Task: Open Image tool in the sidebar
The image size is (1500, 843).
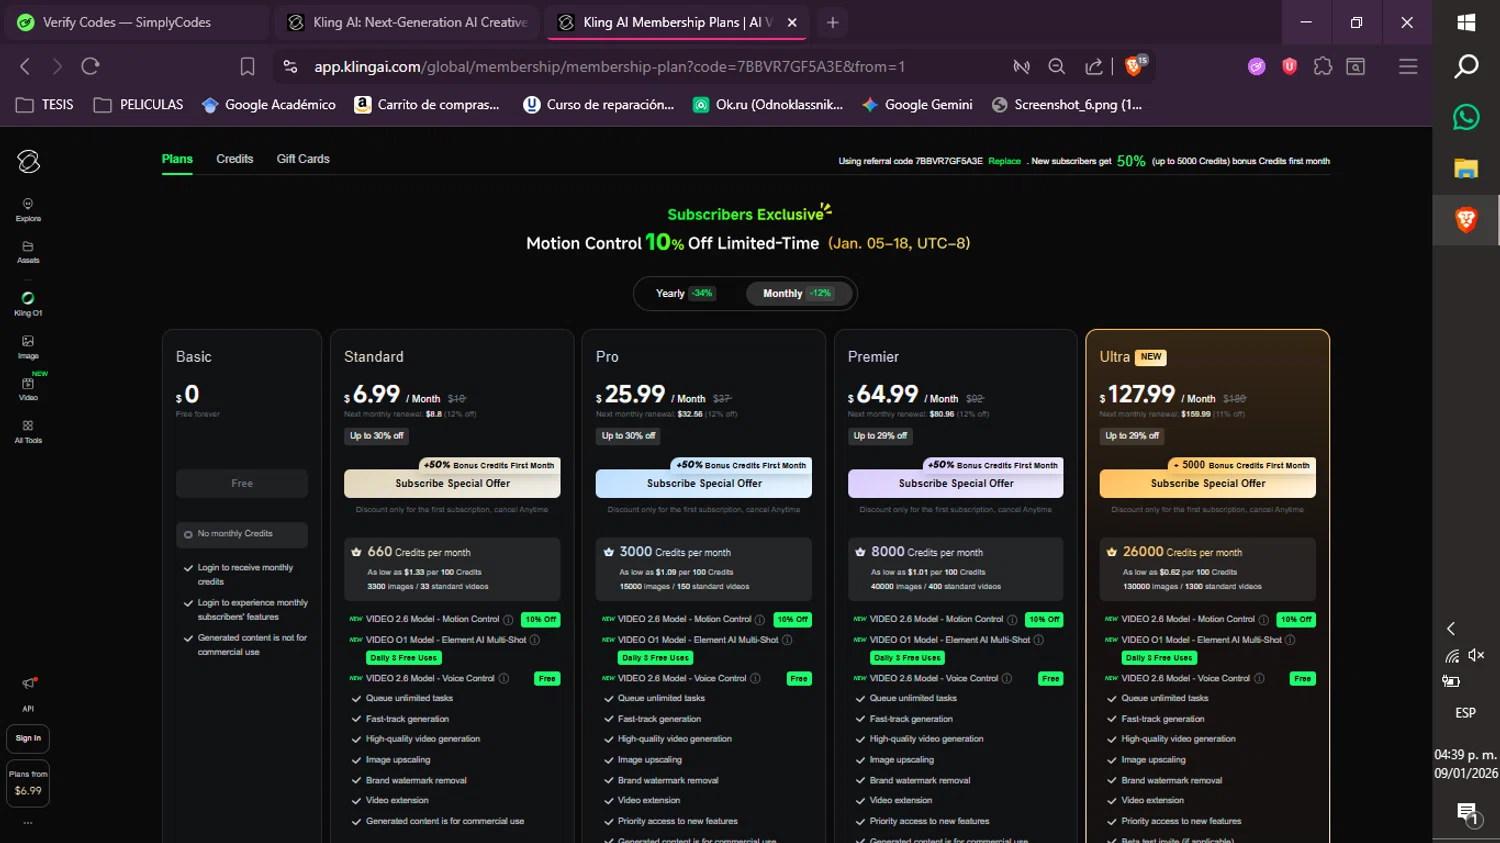Action: tap(28, 347)
